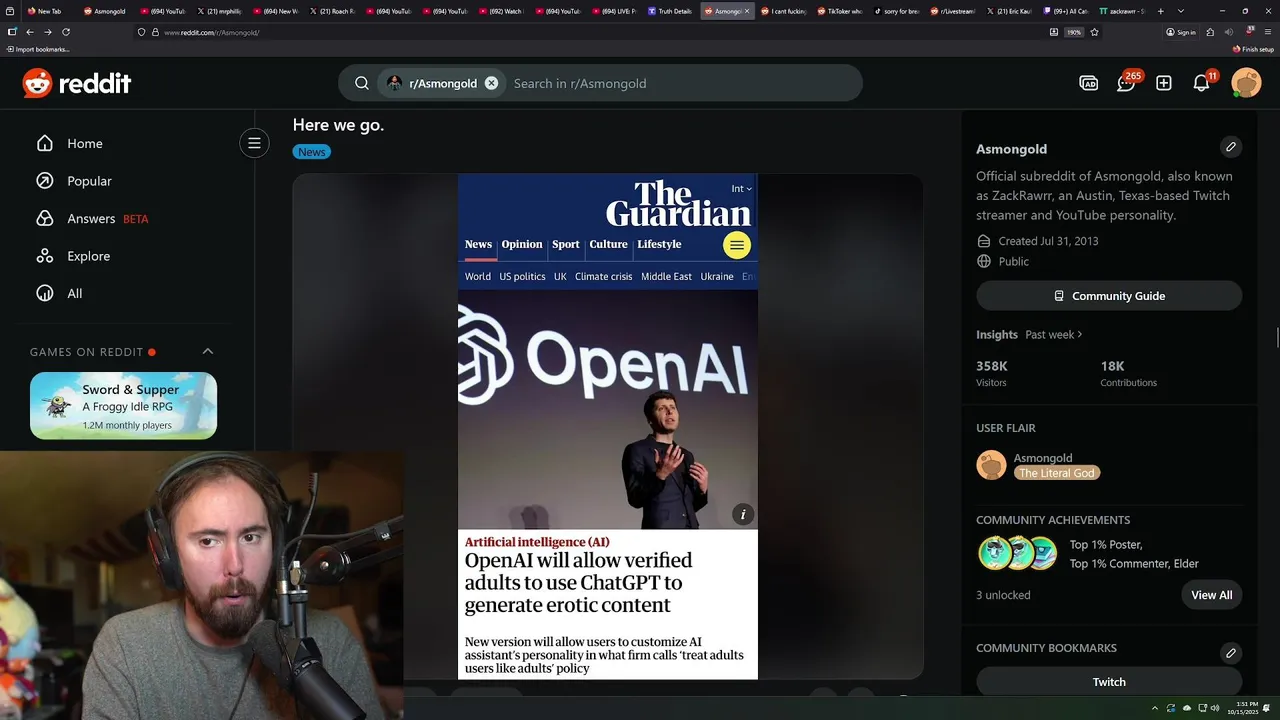The image size is (1280, 720).
Task: Click the user flair avatar for Asmongold
Action: tap(991, 465)
